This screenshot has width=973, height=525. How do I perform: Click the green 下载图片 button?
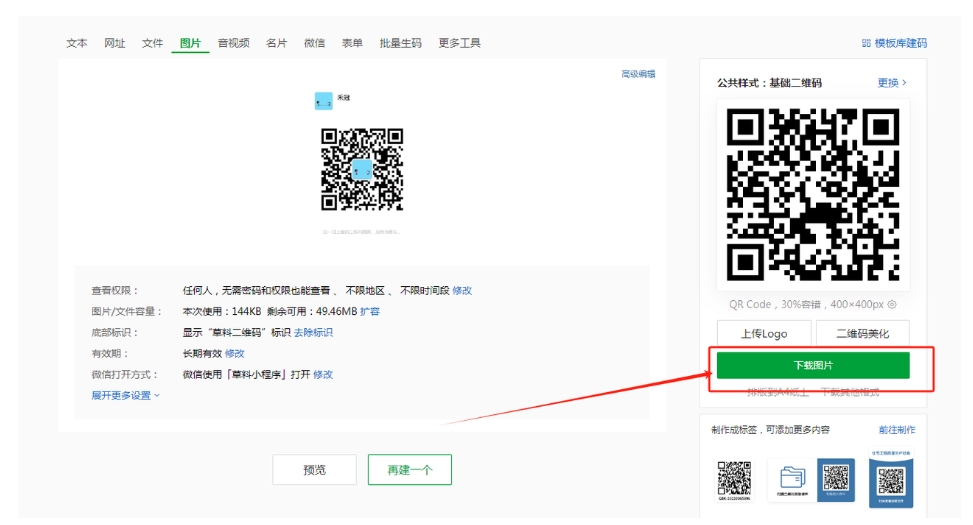tap(812, 366)
